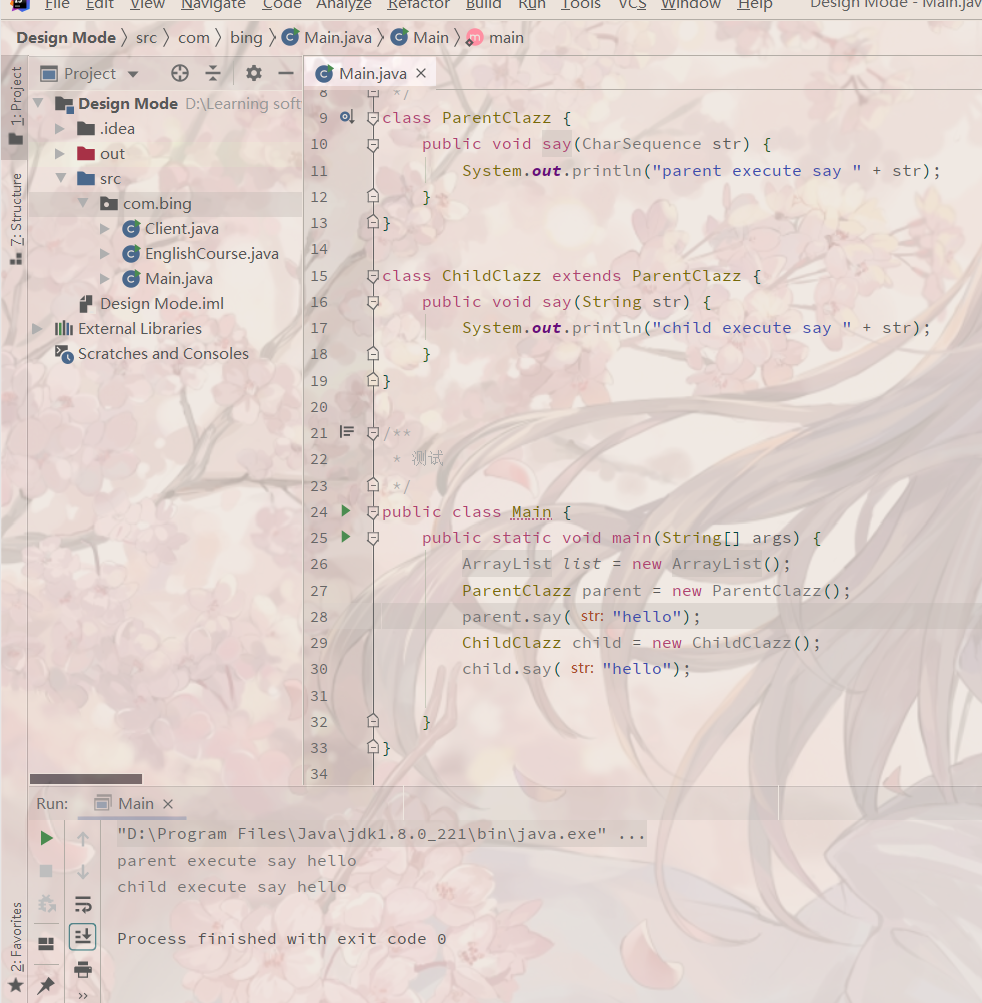Viewport: 982px width, 1003px height.
Task: Click run gutter arrow beside main method line 25
Action: pyautogui.click(x=346, y=537)
